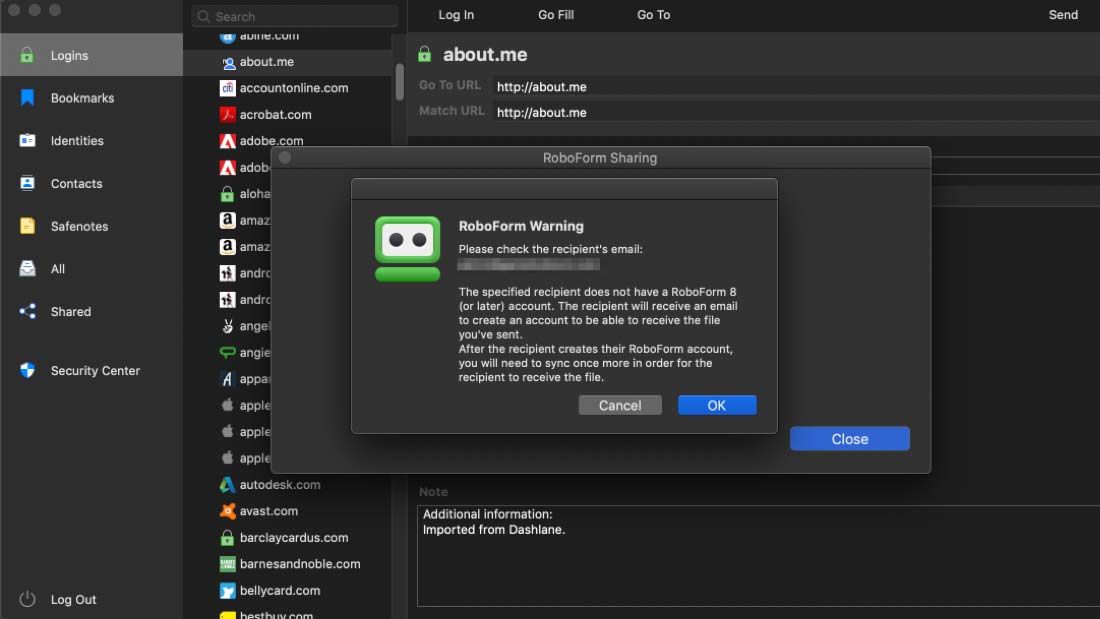View All items in the sidebar
This screenshot has width=1100, height=619.
tap(67, 268)
